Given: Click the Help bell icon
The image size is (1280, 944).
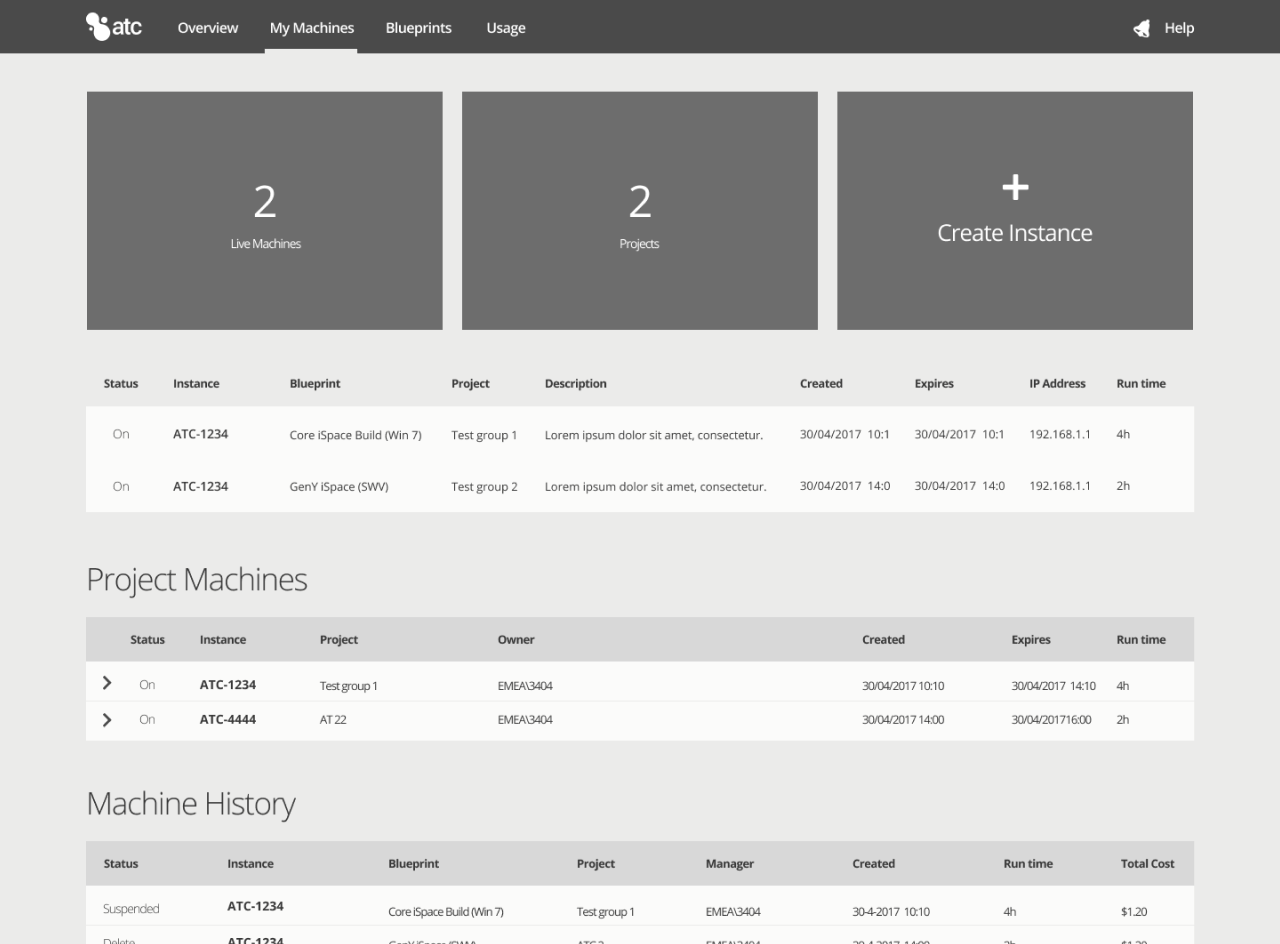Looking at the screenshot, I should tap(1141, 28).
